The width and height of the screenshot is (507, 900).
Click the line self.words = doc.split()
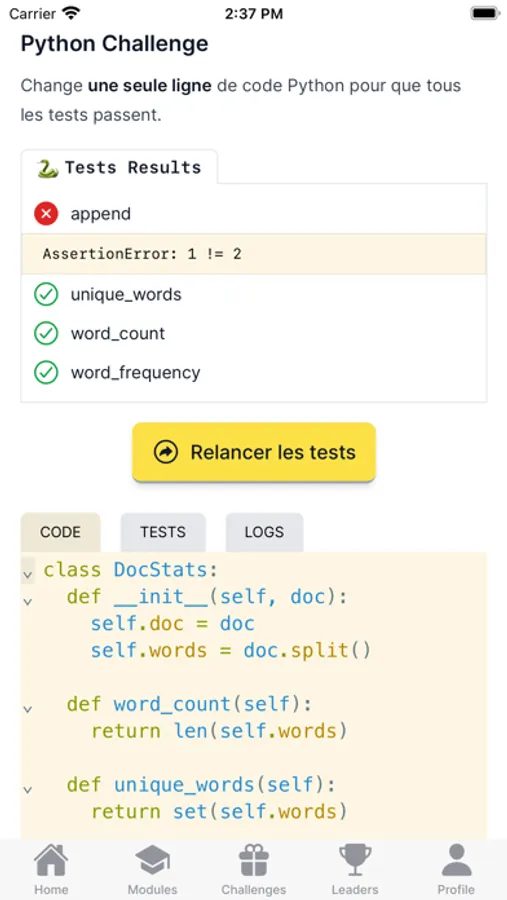[231, 650]
